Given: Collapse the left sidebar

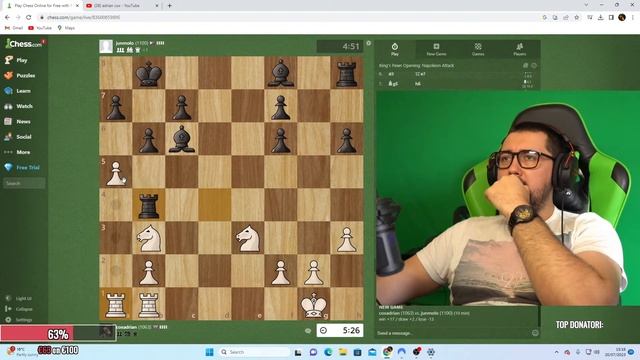Looking at the screenshot, I should click(19, 309).
